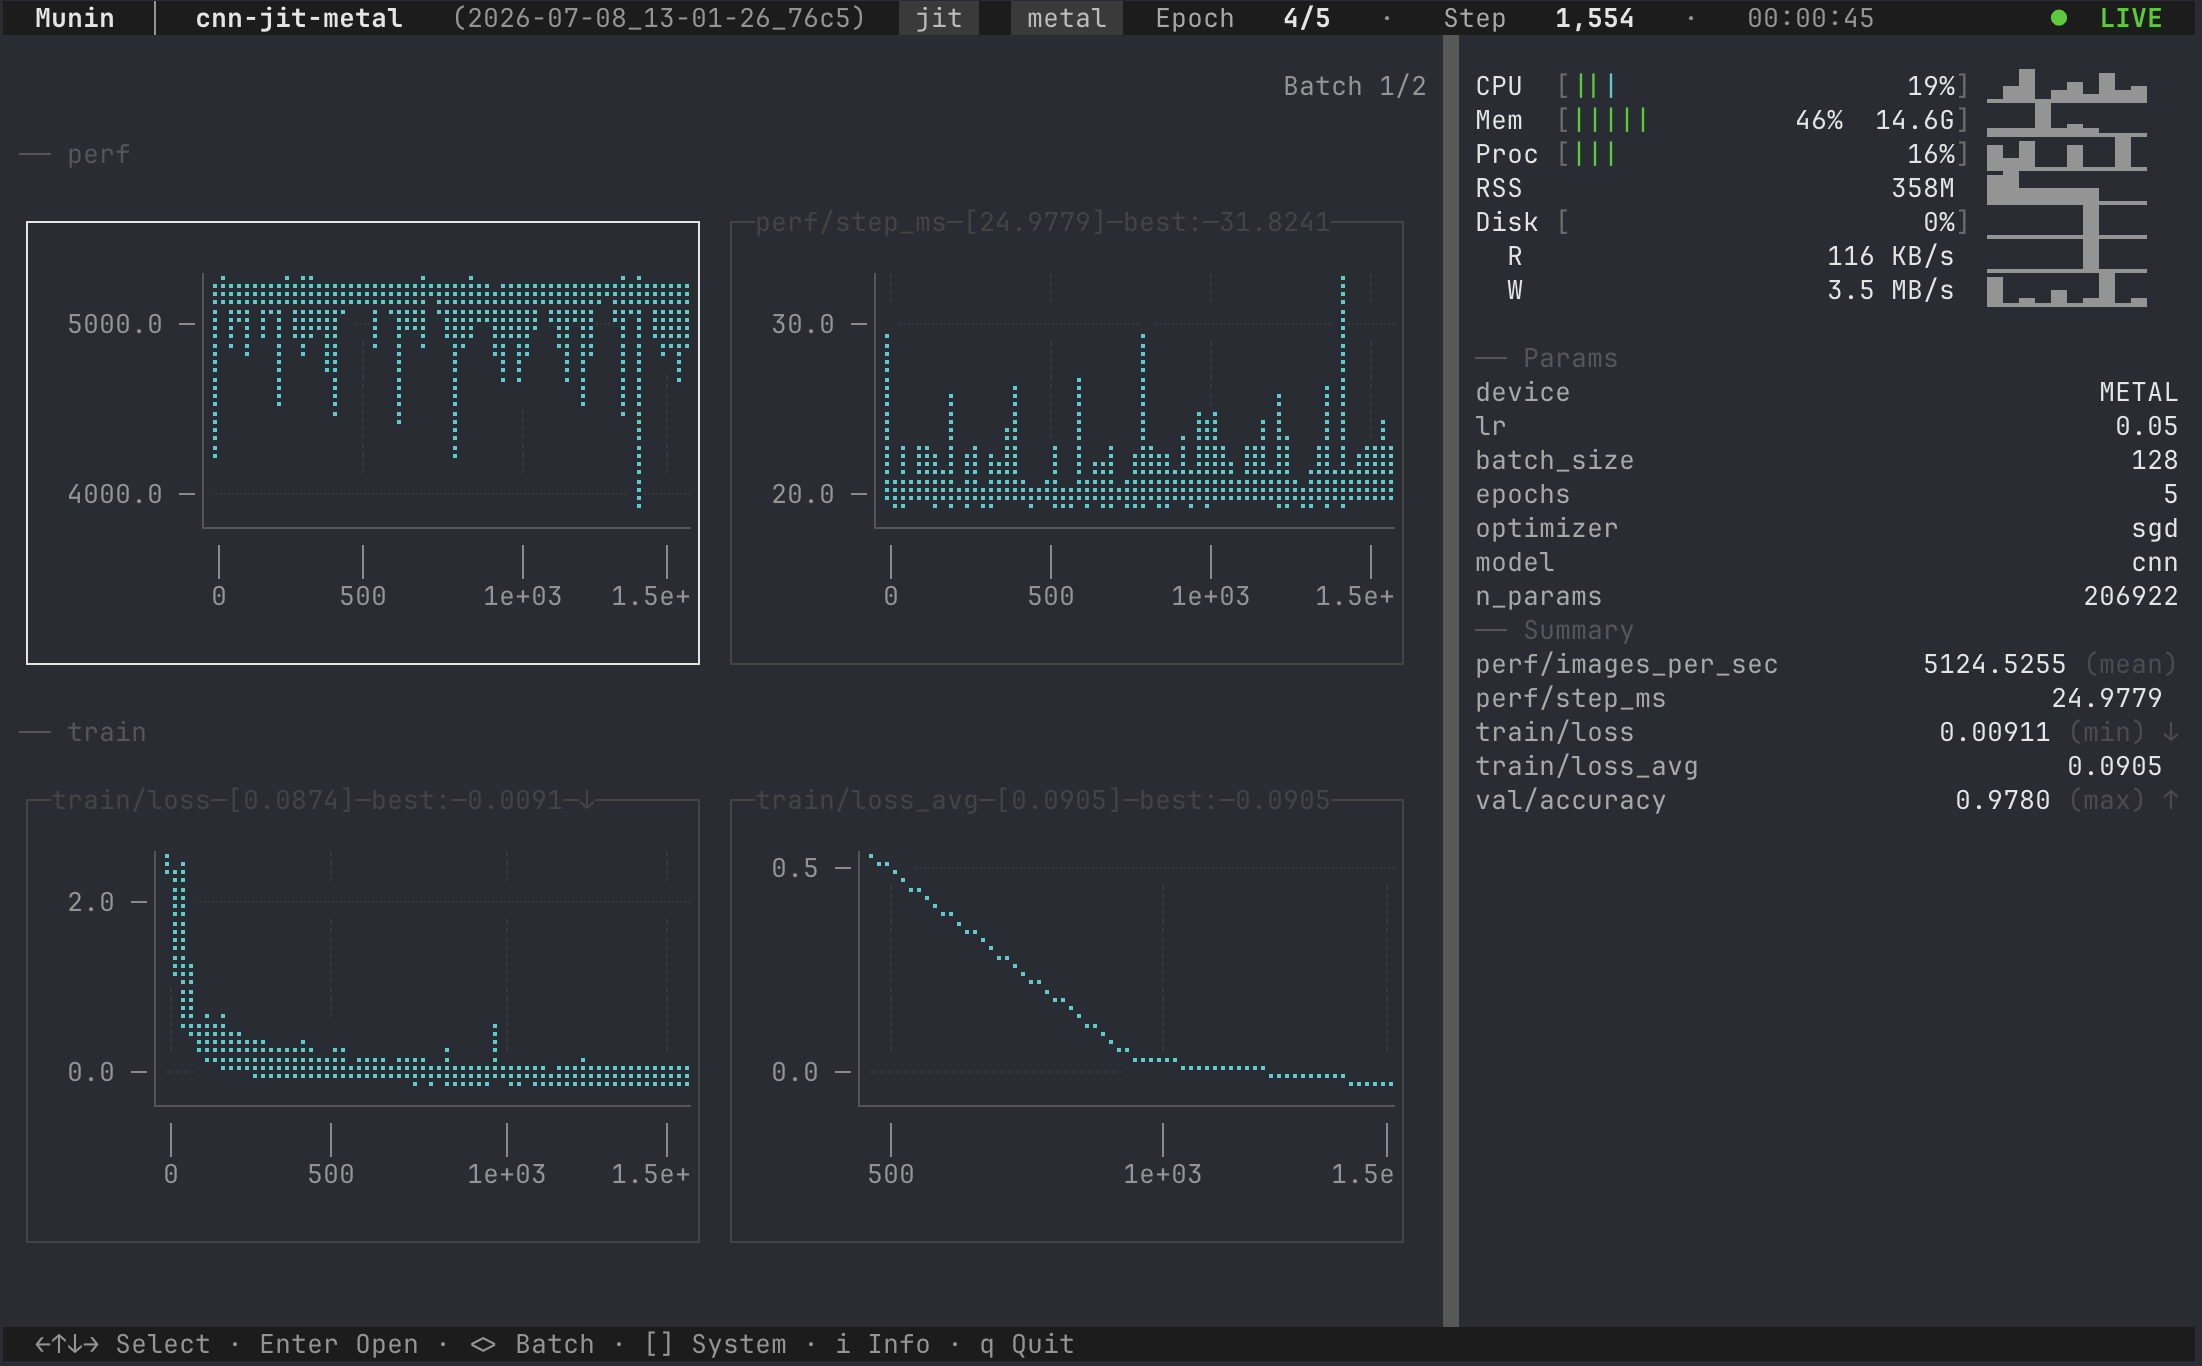The width and height of the screenshot is (2202, 1366).
Task: Click the Info shortcut hint in footer
Action: (883, 1344)
